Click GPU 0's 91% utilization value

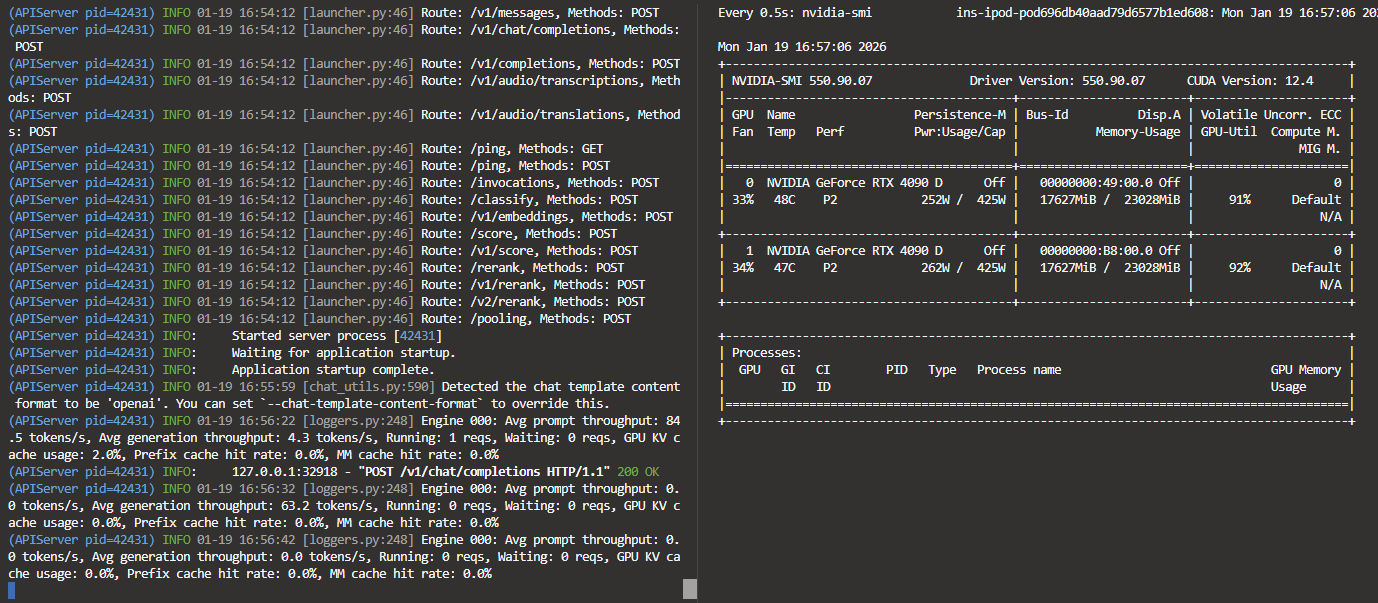(x=1239, y=199)
